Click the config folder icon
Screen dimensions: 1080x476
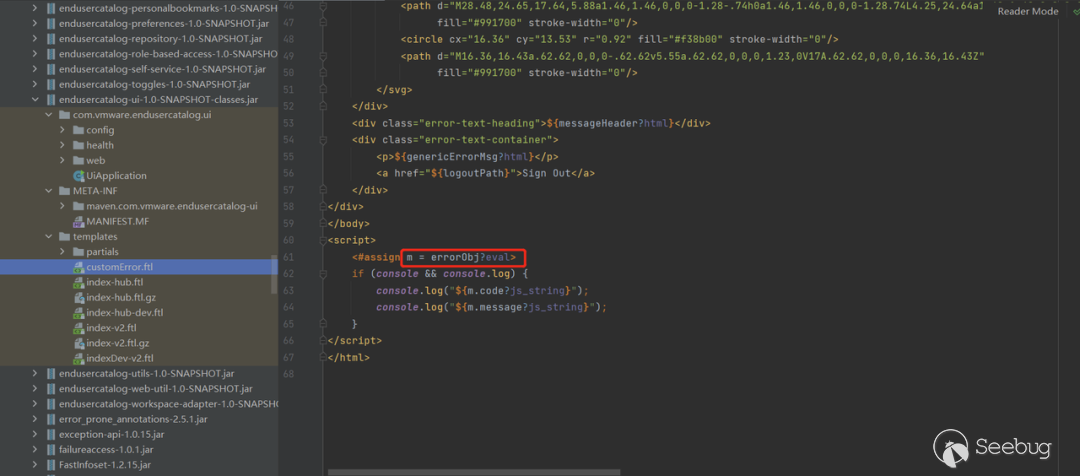(78, 130)
